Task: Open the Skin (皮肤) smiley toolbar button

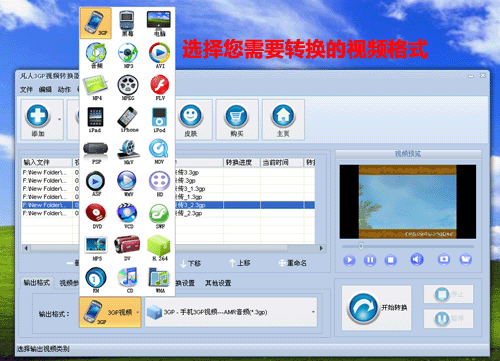Action: (x=191, y=120)
